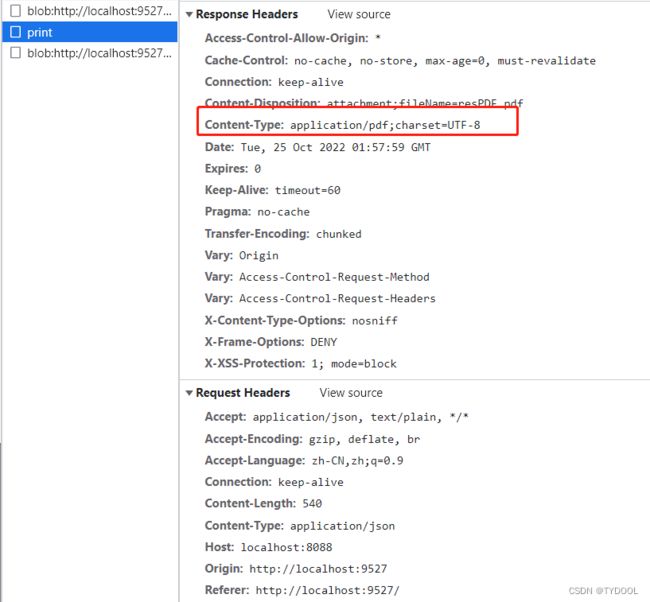Screen dimensions: 650x602
Task: Collapse the Request Headers section
Action: [x=189, y=393]
